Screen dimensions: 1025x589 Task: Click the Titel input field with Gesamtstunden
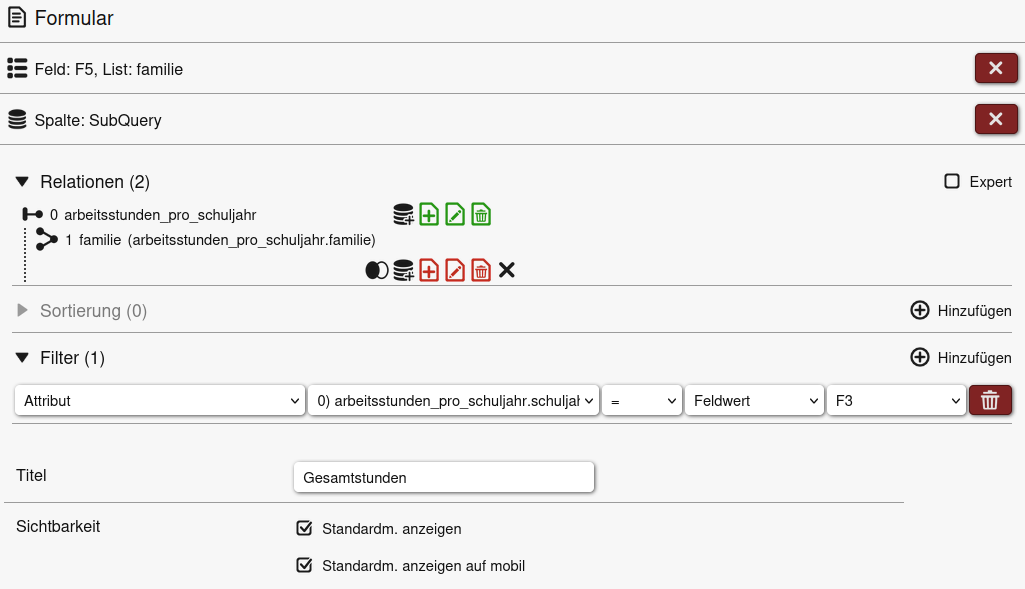444,477
